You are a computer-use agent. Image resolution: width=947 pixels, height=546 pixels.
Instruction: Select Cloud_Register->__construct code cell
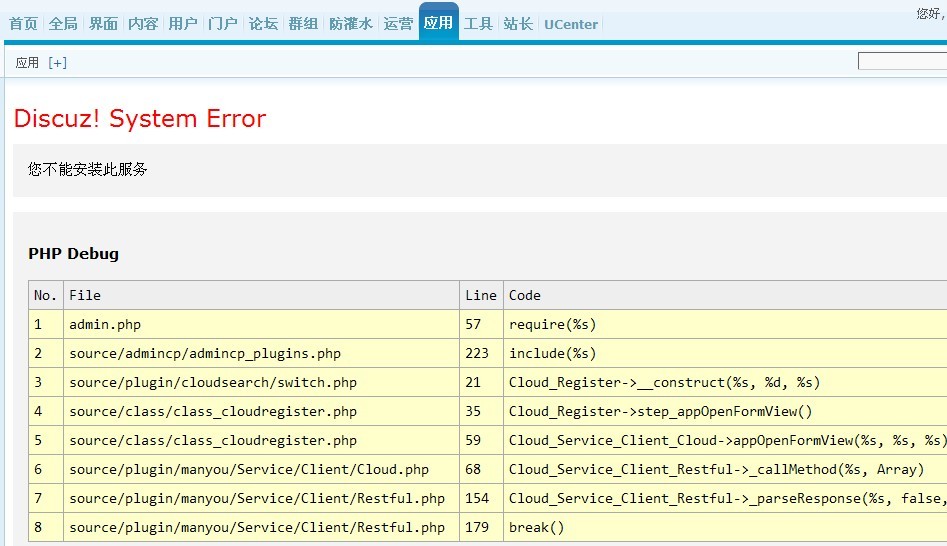click(725, 382)
